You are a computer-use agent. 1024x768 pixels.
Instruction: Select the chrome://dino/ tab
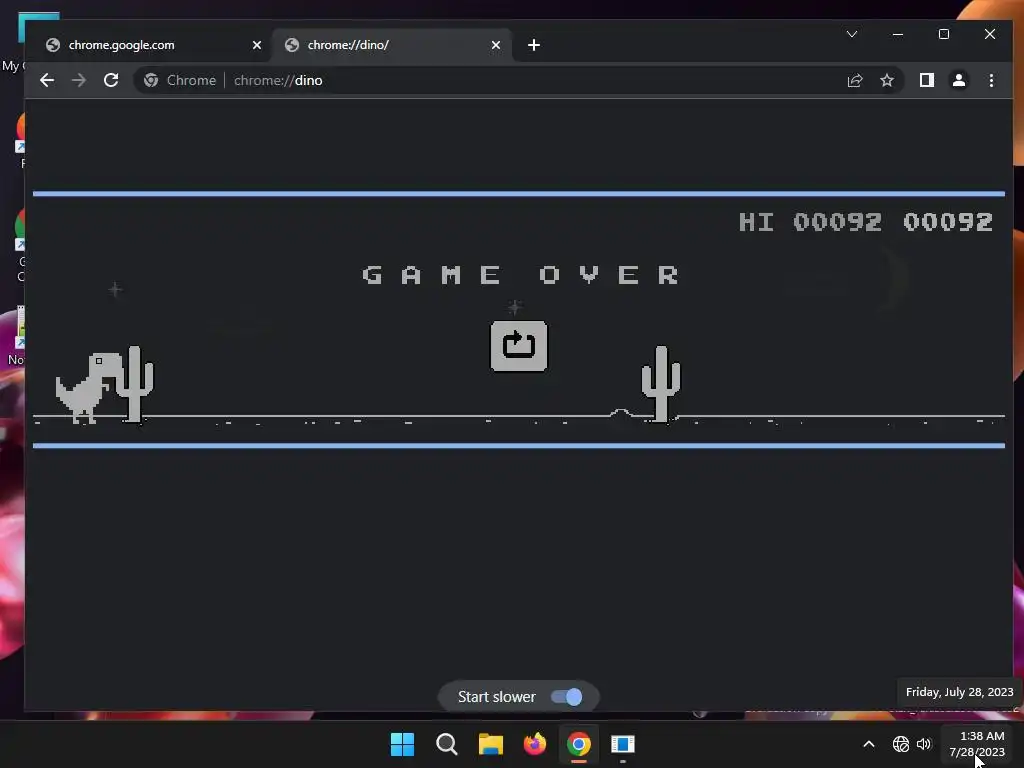[392, 45]
